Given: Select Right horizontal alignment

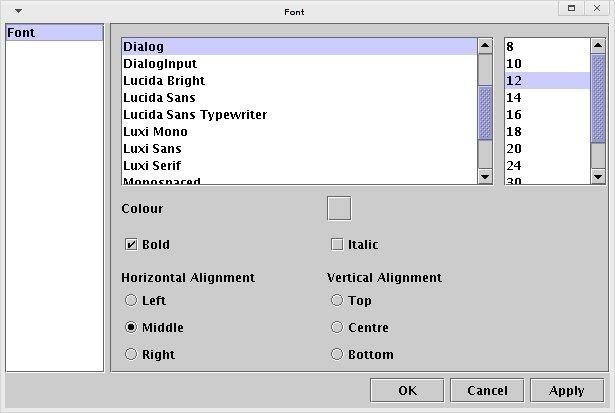Looking at the screenshot, I should click(x=131, y=354).
